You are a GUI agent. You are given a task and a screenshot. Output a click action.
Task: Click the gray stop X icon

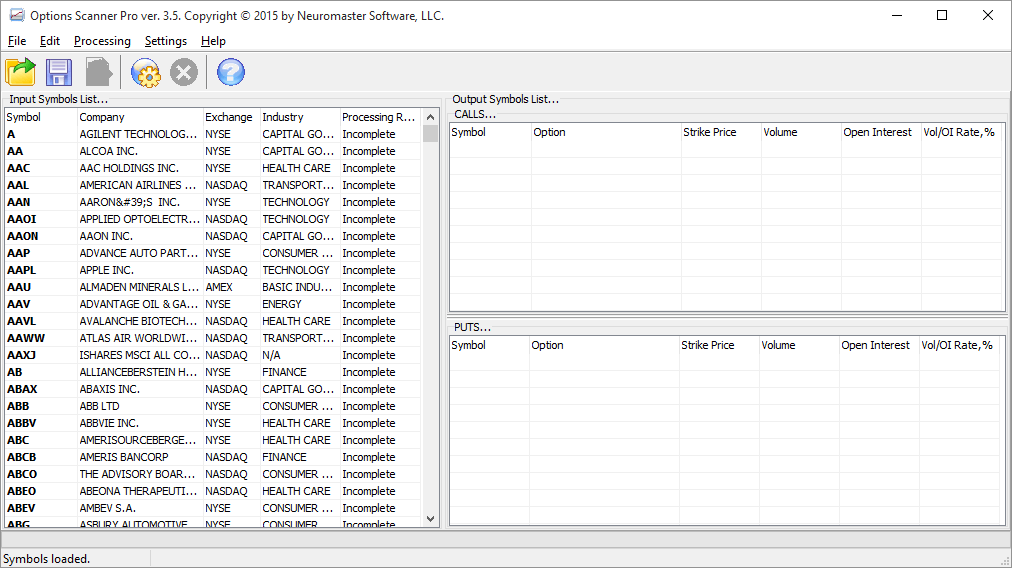pyautogui.click(x=184, y=72)
